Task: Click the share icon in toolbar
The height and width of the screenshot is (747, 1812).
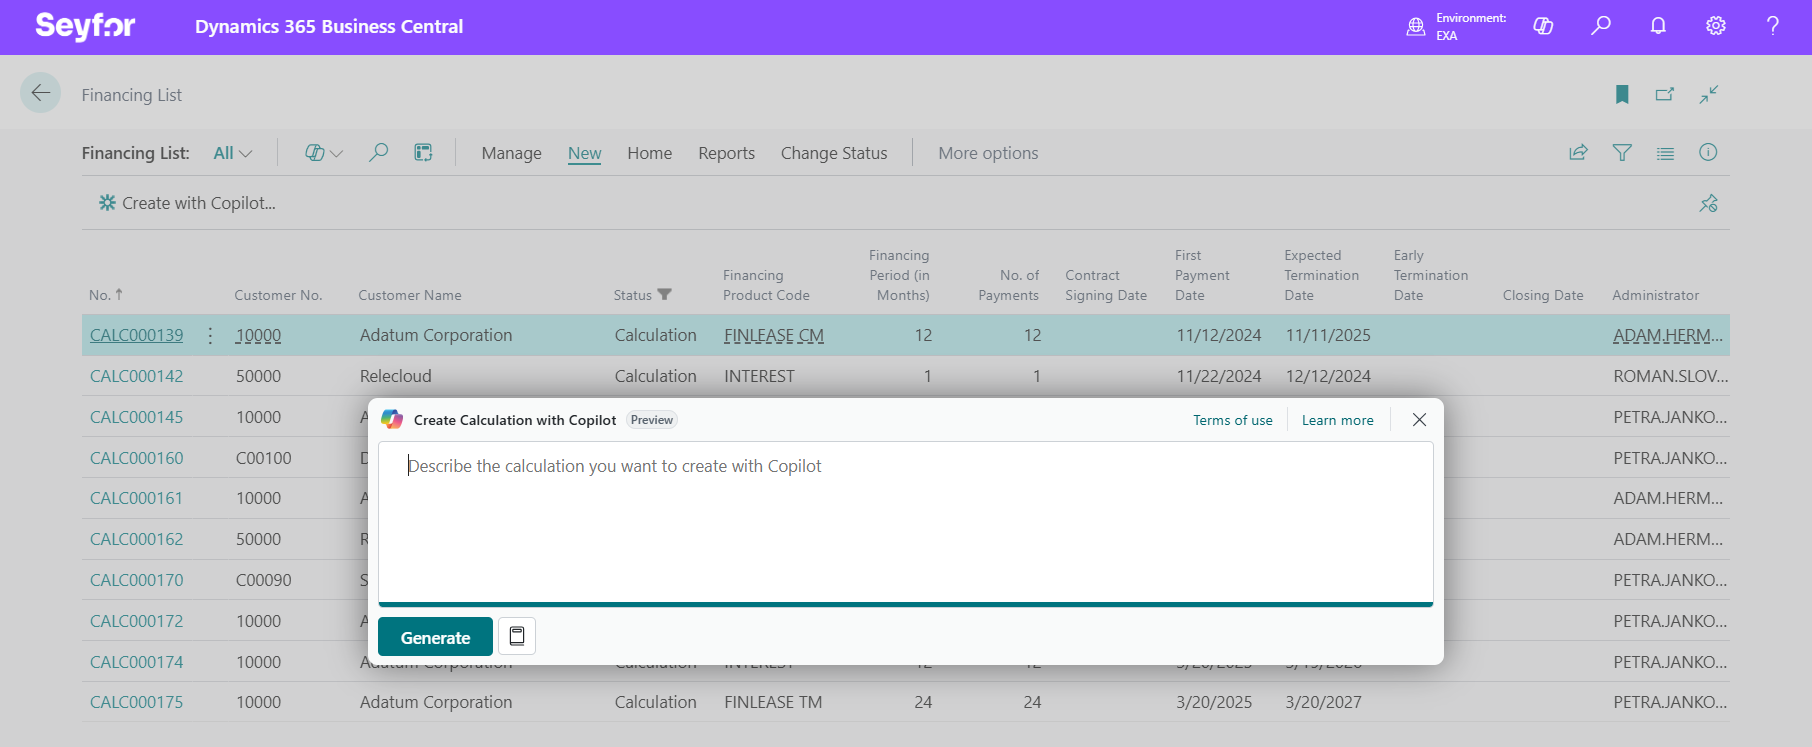Action: (x=1578, y=153)
